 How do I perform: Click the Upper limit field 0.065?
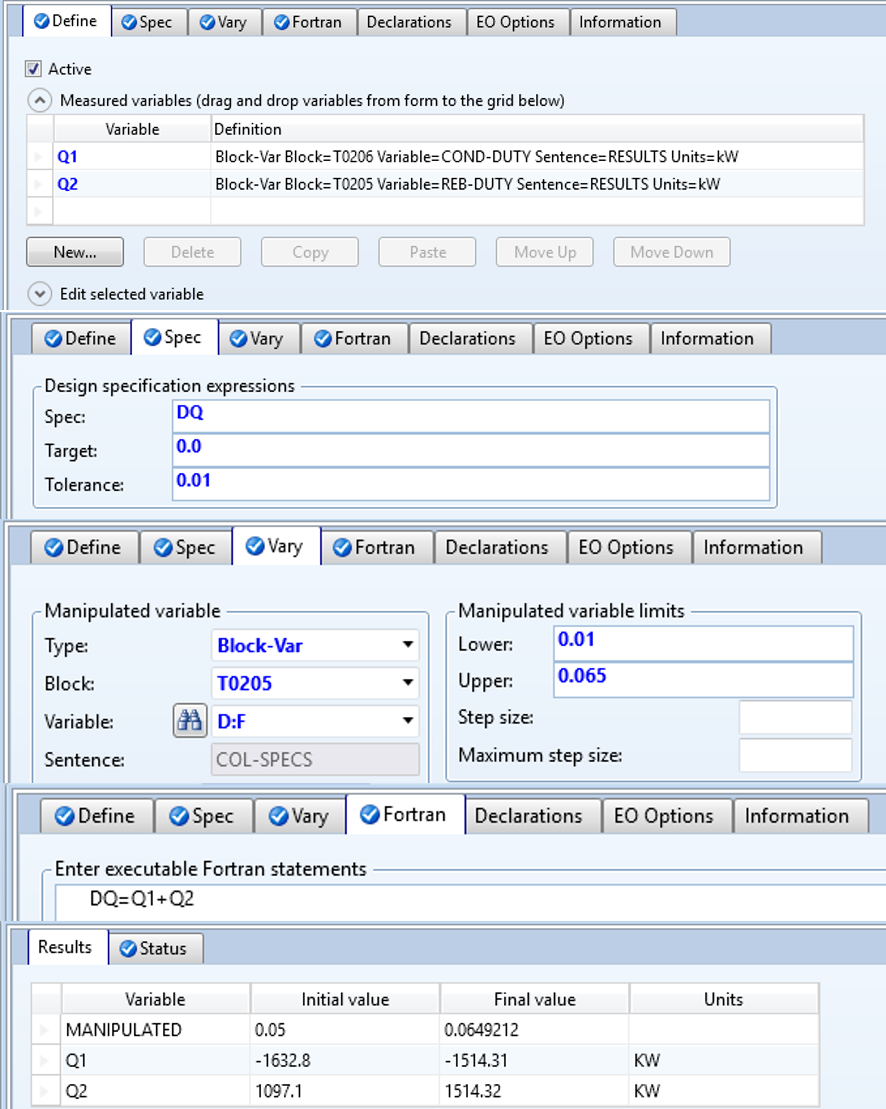704,680
